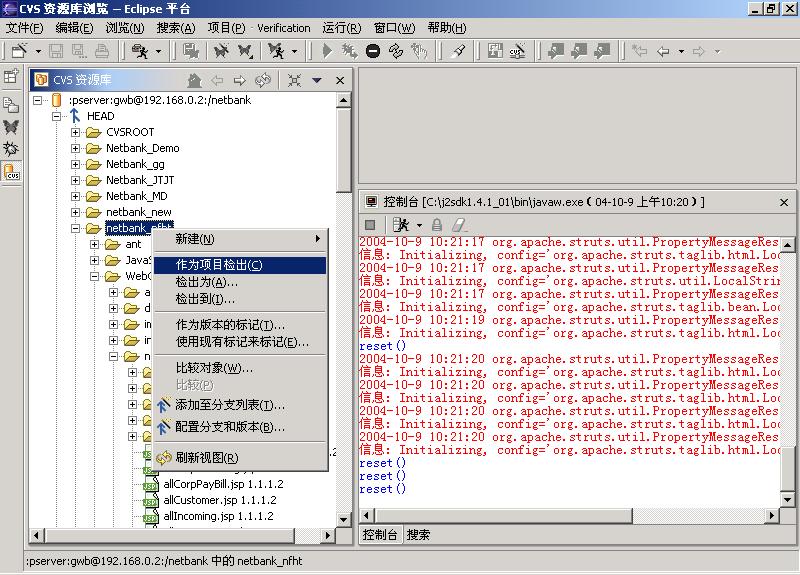Click Home icon in CVS repository view
This screenshot has height=575, width=800.
pos(194,80)
